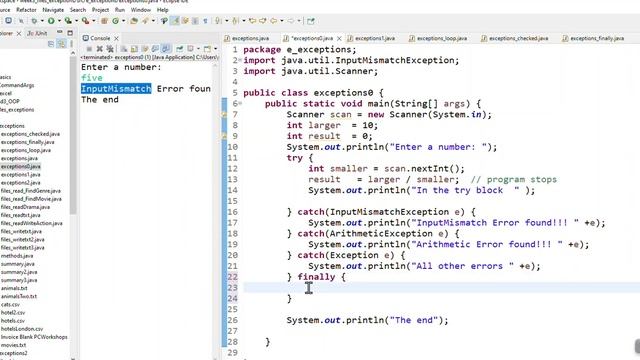Click the Back navigation arrow

click(x=273, y=21)
